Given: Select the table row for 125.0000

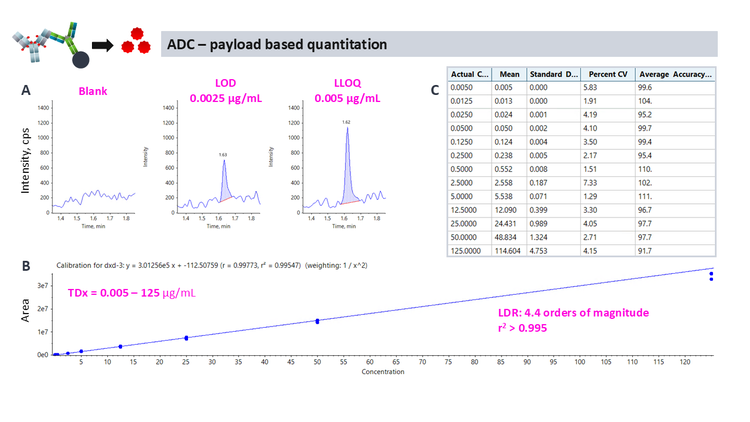Looking at the screenshot, I should [584, 247].
